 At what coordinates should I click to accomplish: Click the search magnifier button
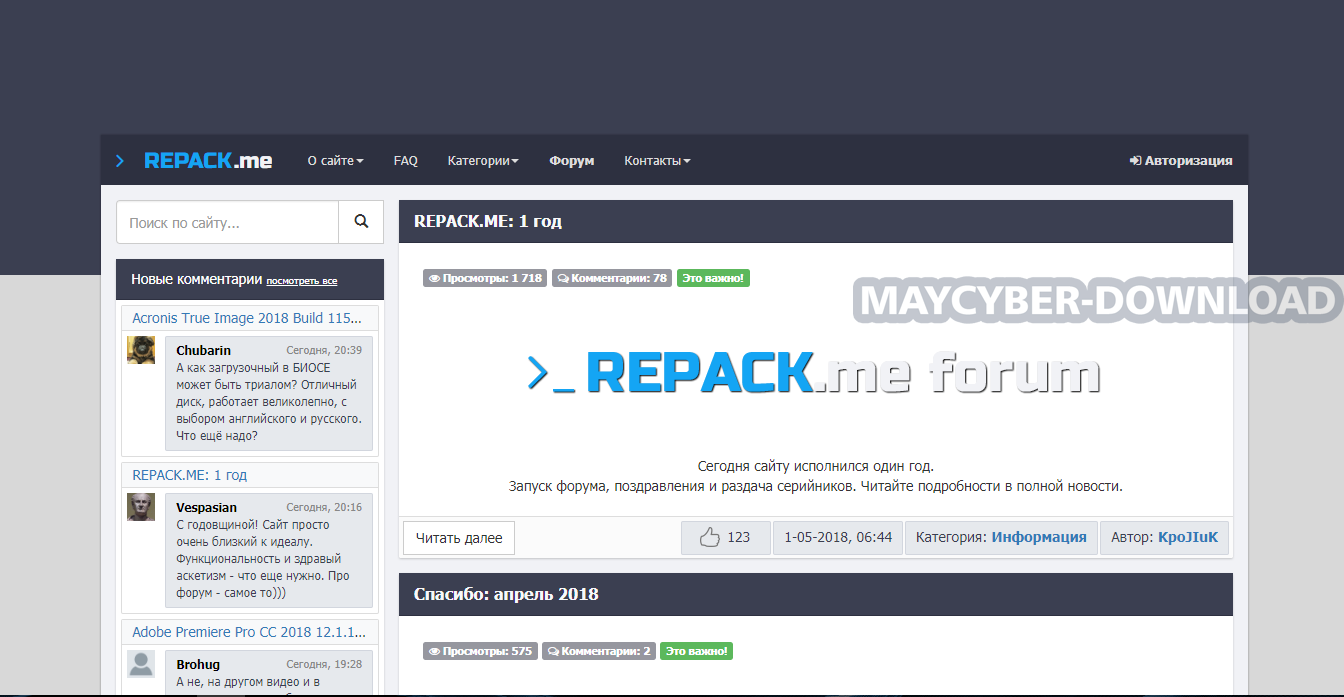(x=361, y=222)
